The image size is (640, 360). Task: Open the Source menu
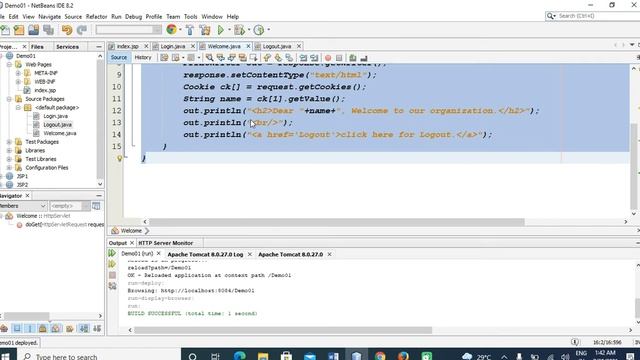[x=73, y=17]
